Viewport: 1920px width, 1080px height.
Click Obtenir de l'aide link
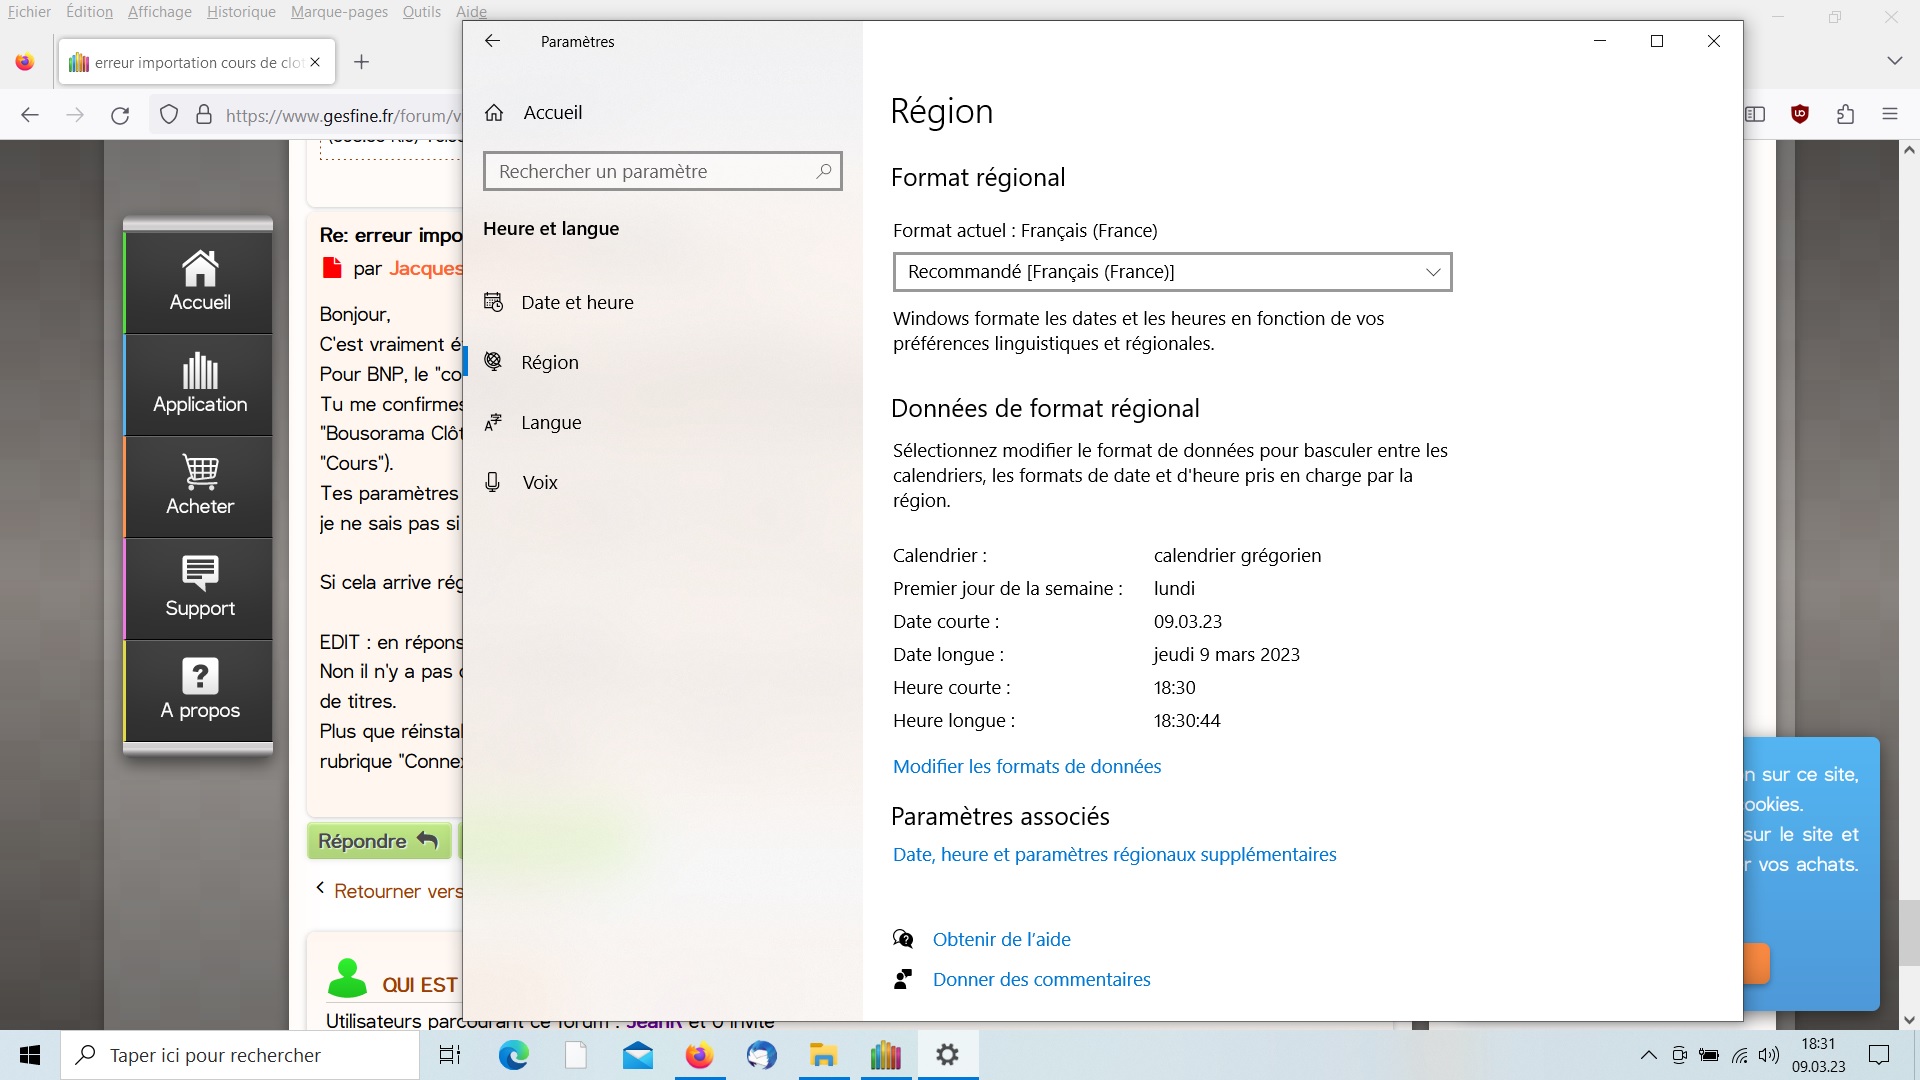(x=1001, y=940)
